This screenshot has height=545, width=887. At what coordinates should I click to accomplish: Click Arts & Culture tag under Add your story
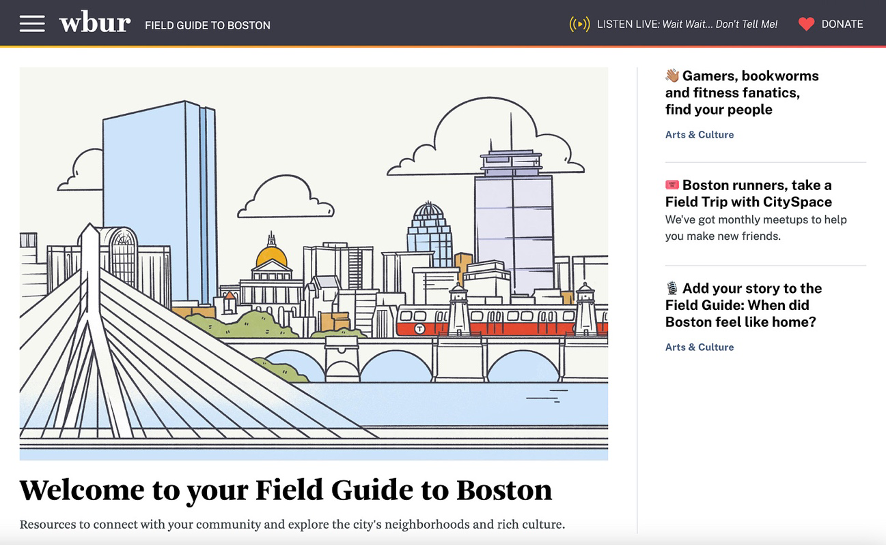(x=699, y=347)
